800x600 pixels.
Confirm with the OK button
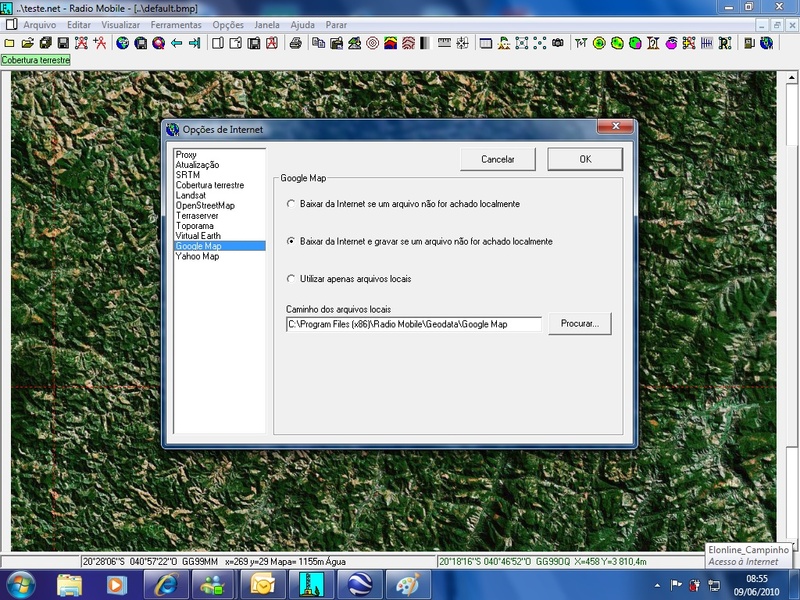585,159
